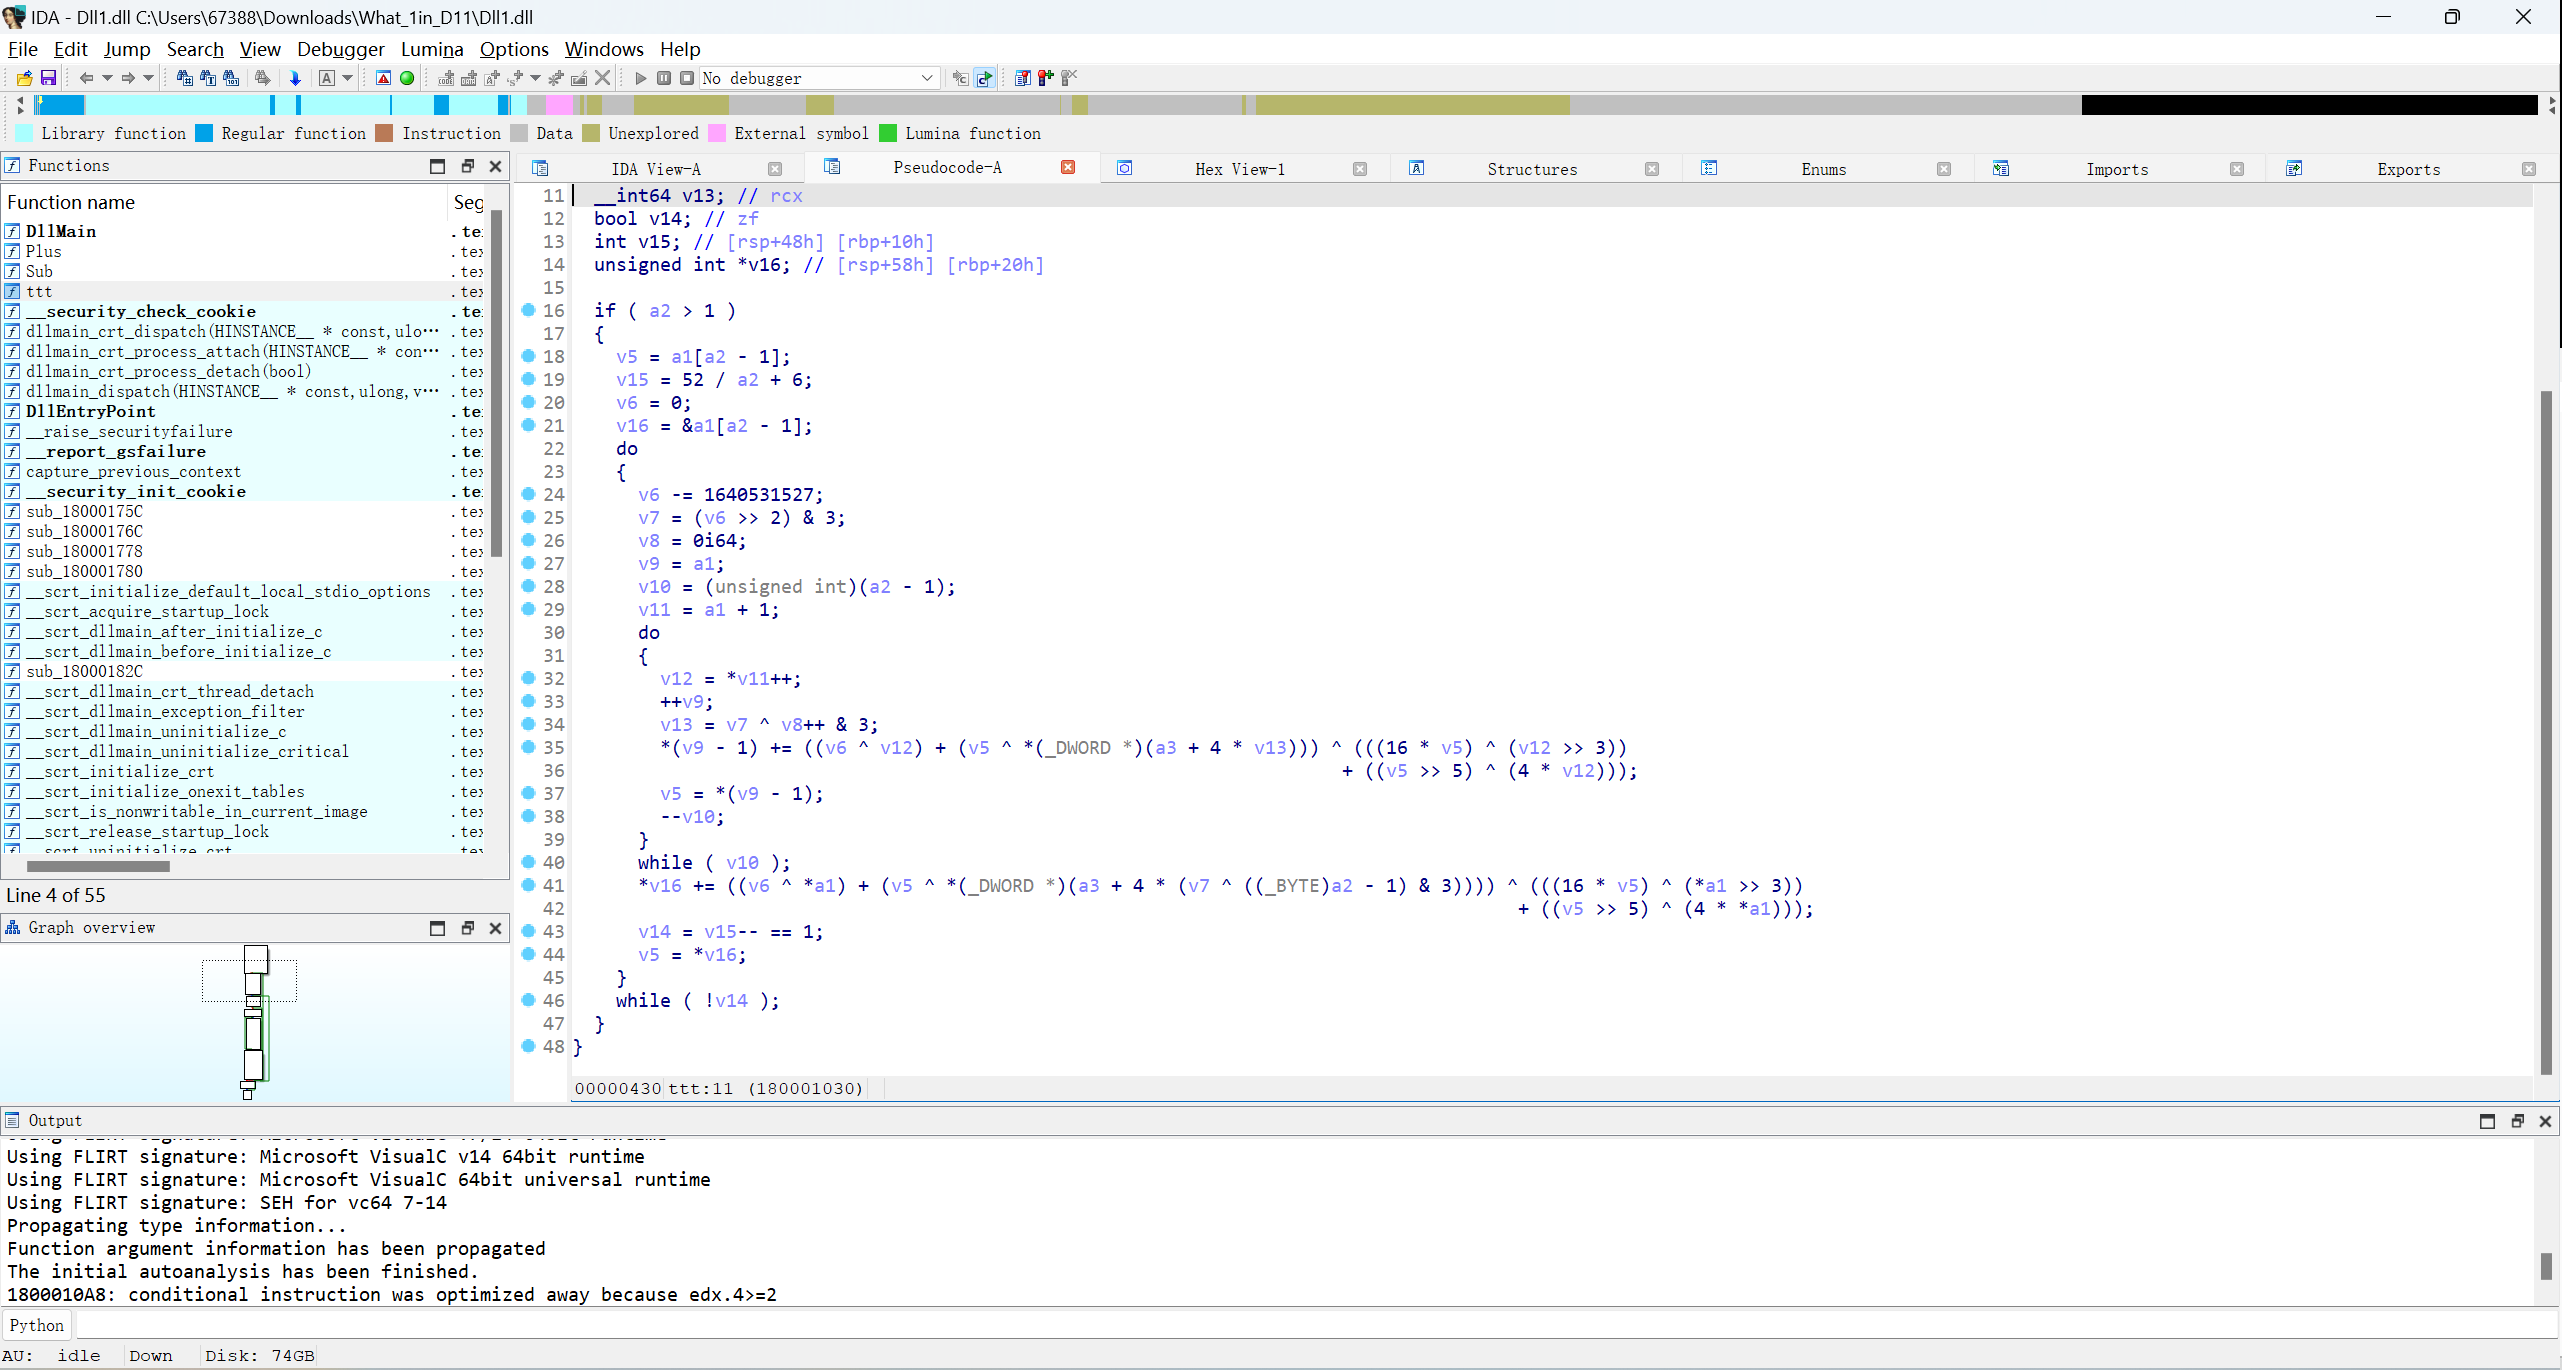Screen dimensions: 2562x1370
Task: Toggle breakpoint dot at line 16
Action: [528, 310]
